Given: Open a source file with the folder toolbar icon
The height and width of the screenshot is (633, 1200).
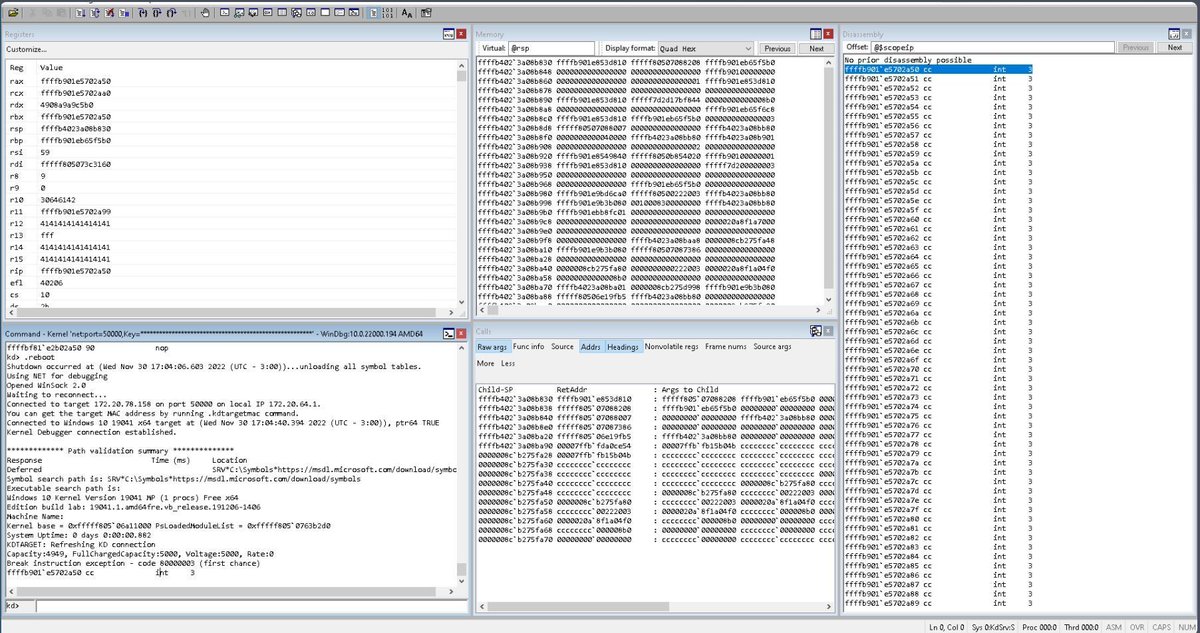Looking at the screenshot, I should [x=13, y=12].
